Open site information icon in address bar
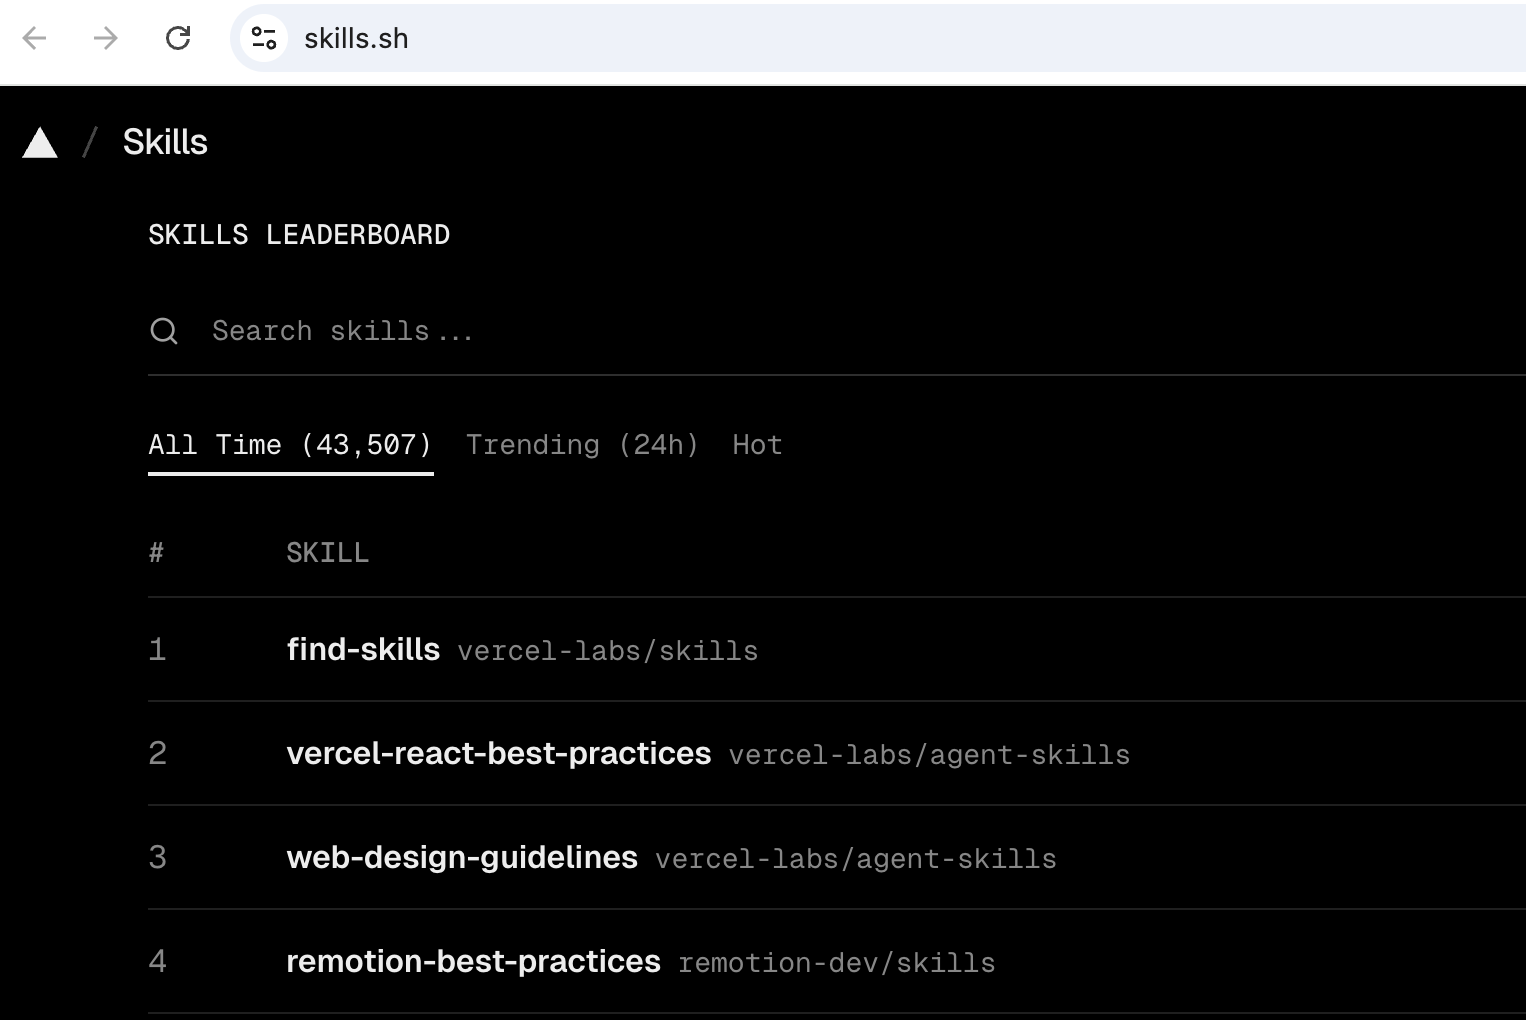The height and width of the screenshot is (1020, 1526). click(264, 39)
